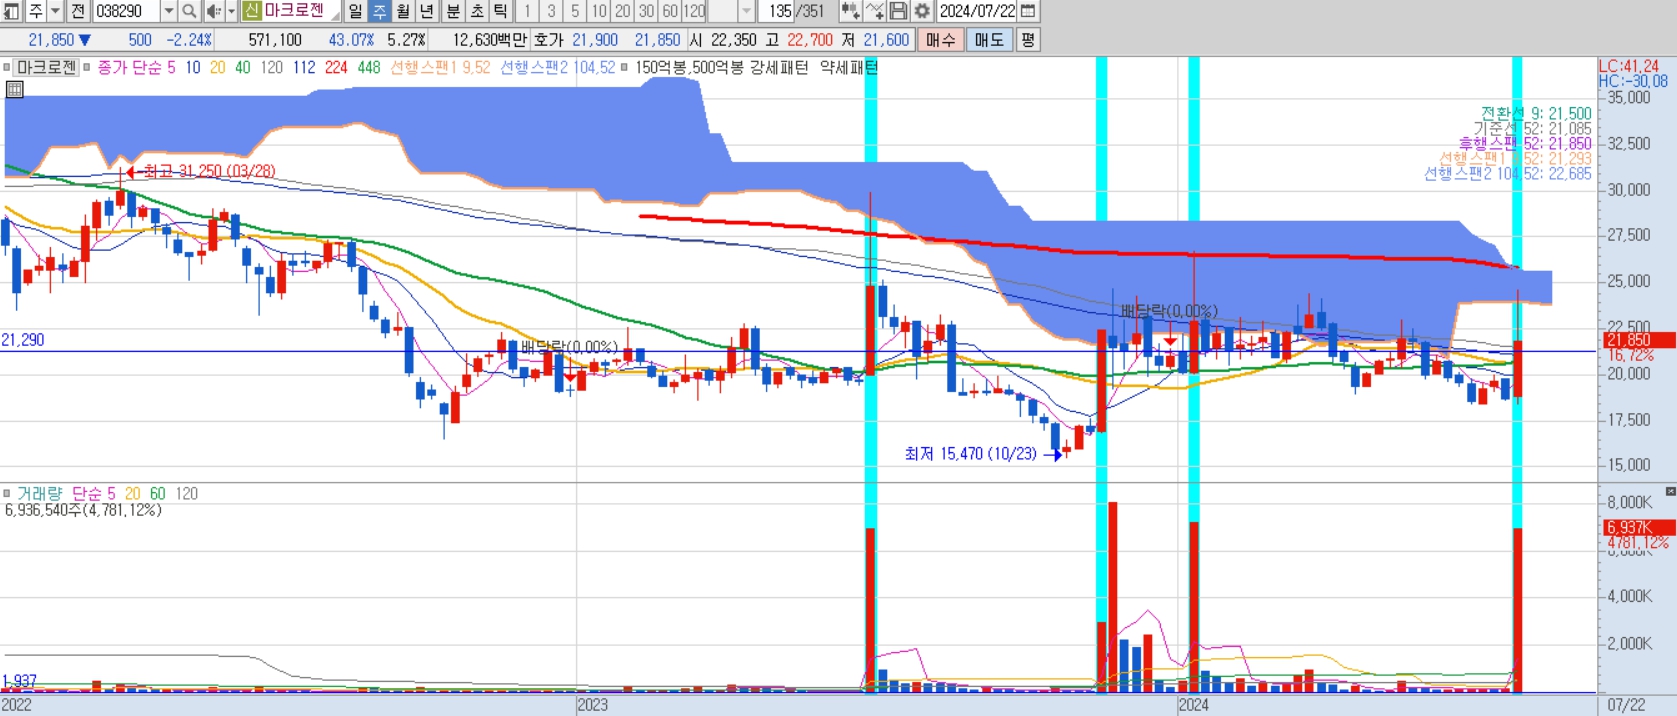The width and height of the screenshot is (1677, 716).
Task: Select the 5 interval button
Action: [575, 11]
